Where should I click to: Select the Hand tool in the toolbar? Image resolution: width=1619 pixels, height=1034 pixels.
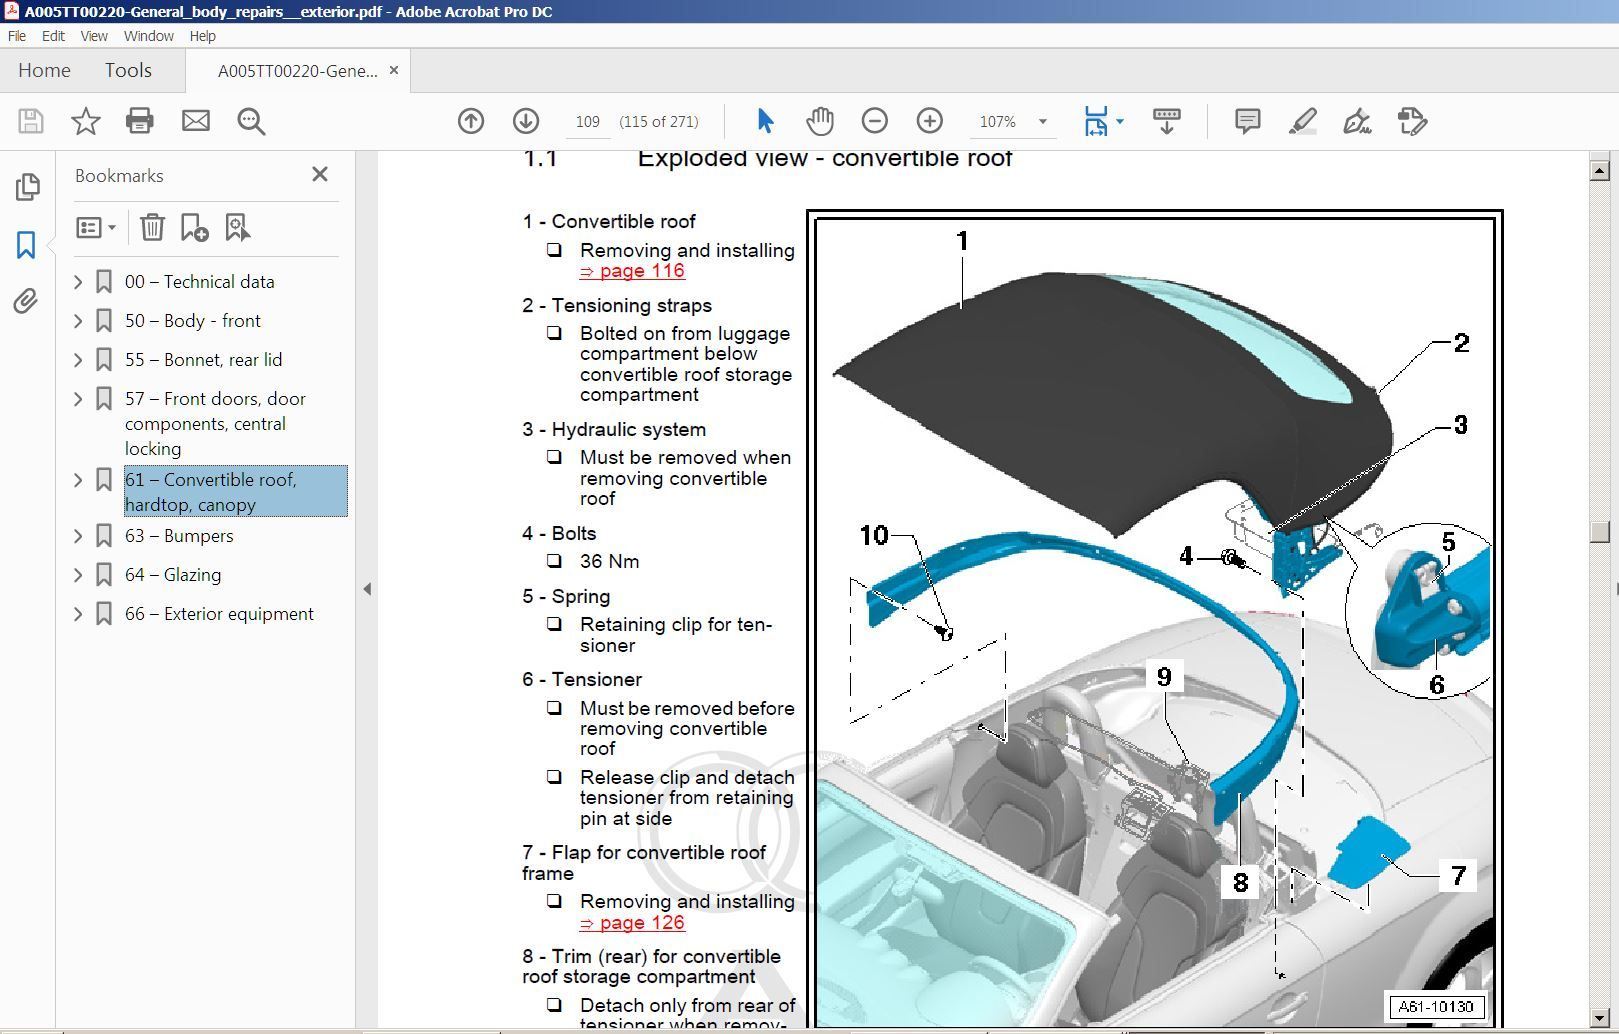[x=820, y=121]
